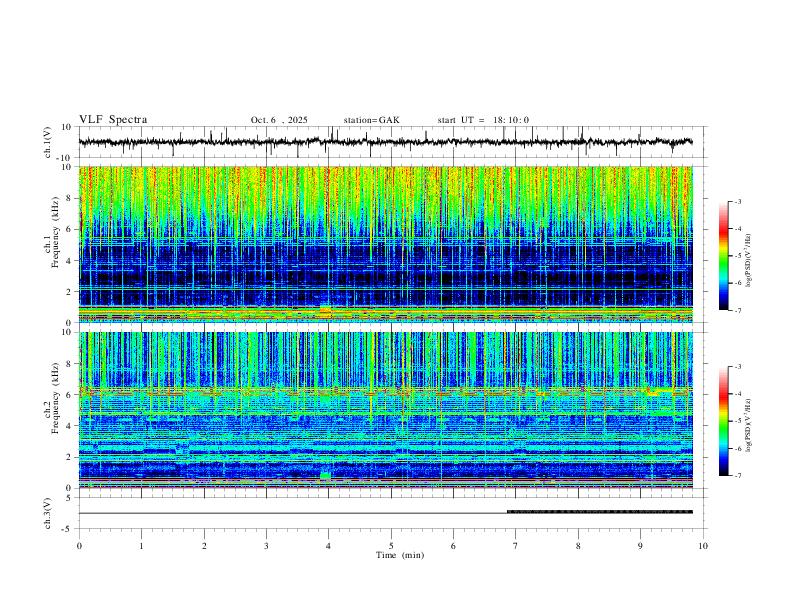This screenshot has height=612, width=792.
Task: Click the ch.2 frequency spectrogram panel
Action: click(385, 410)
